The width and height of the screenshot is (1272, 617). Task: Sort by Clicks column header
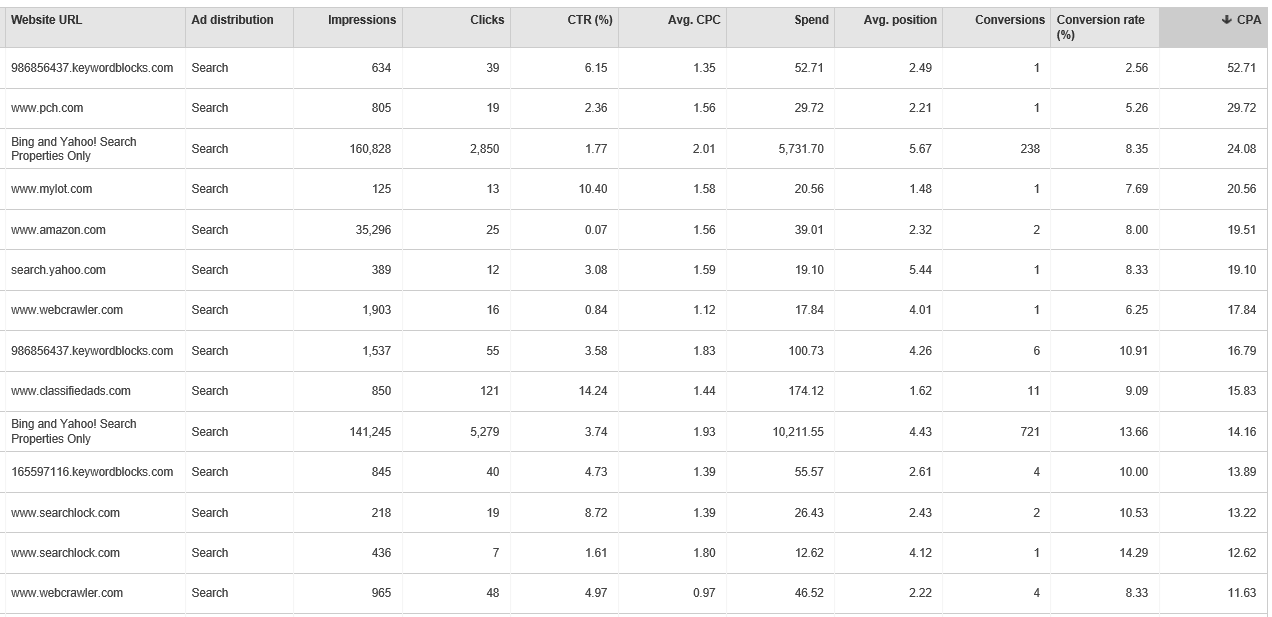coord(487,20)
